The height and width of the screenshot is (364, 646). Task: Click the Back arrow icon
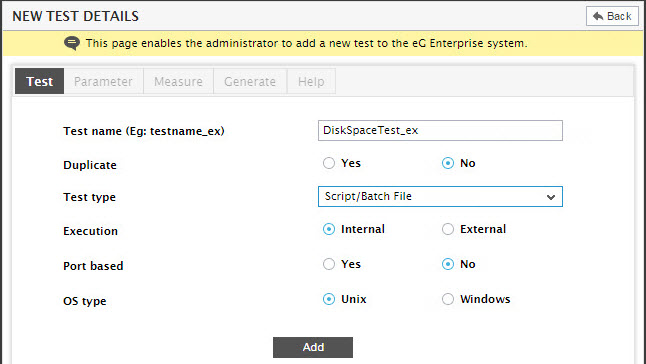[x=598, y=16]
